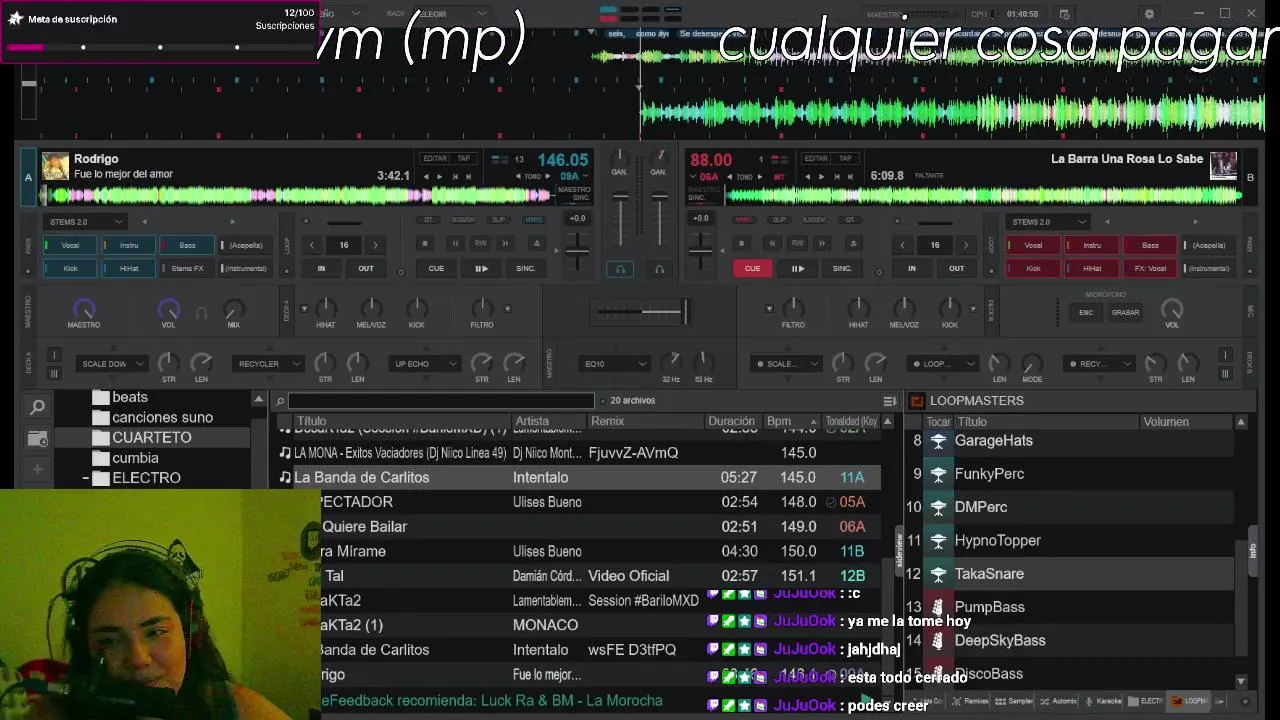Trigger the PumpBass sample pad icon
Viewport: 1280px width, 720px height.
point(938,607)
